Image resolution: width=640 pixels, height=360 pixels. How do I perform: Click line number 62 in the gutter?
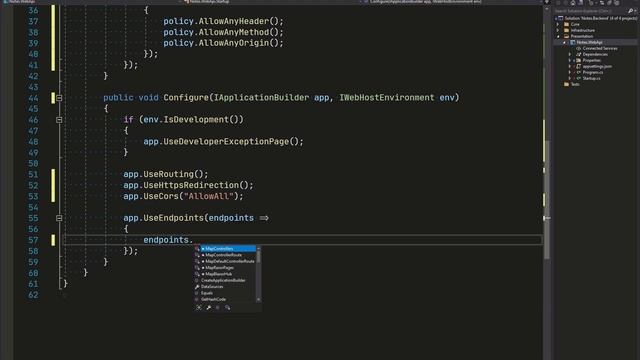tap(33, 295)
